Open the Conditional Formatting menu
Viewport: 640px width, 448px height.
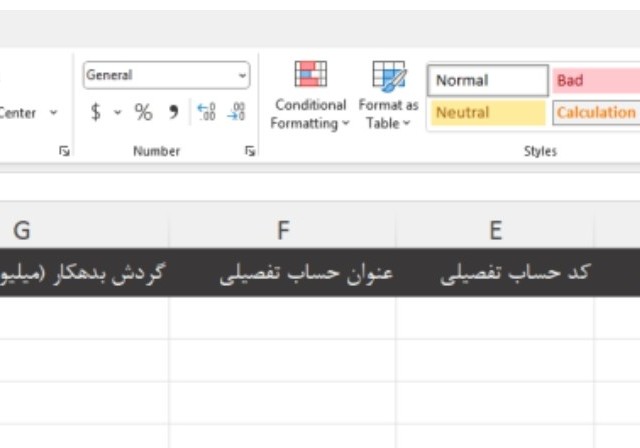click(310, 96)
